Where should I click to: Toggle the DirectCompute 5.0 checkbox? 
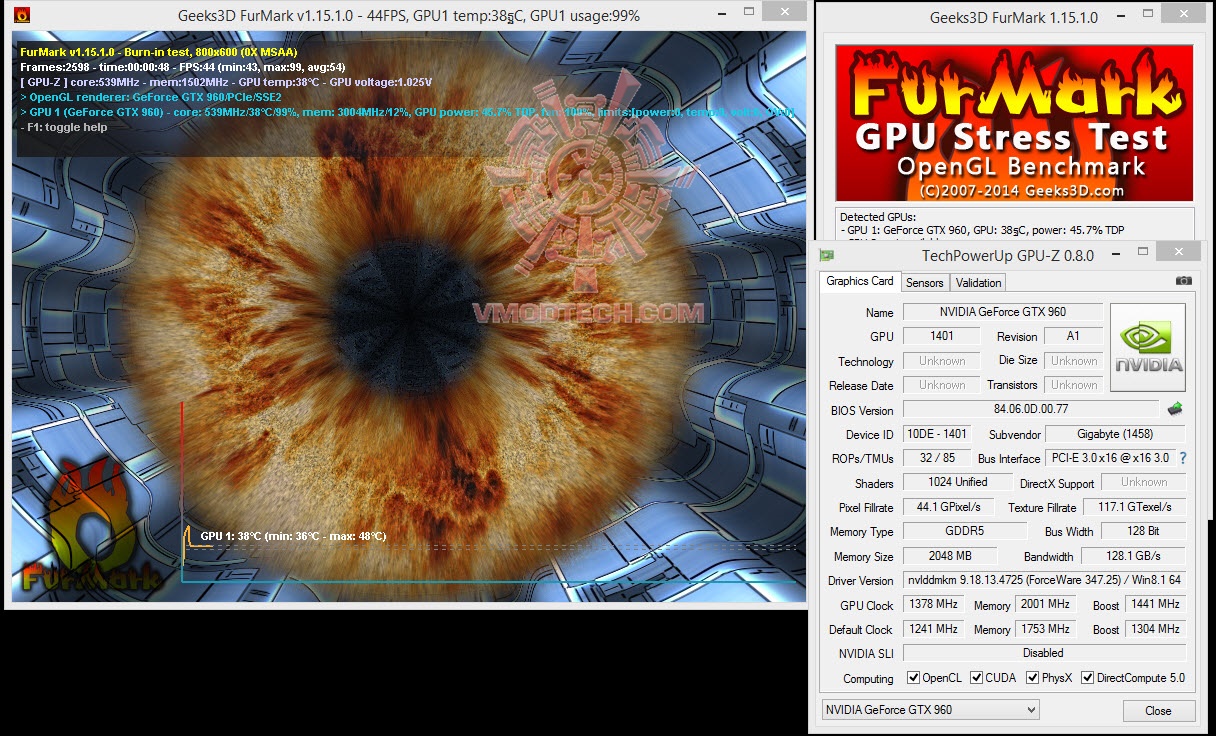pyautogui.click(x=1088, y=678)
